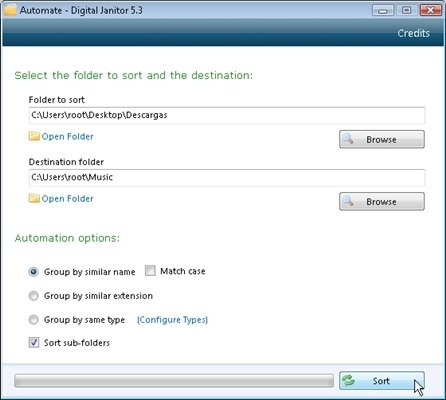Screen dimensions: 446x400
Task: Minimize the Digital Janitor window
Action: pos(383,10)
